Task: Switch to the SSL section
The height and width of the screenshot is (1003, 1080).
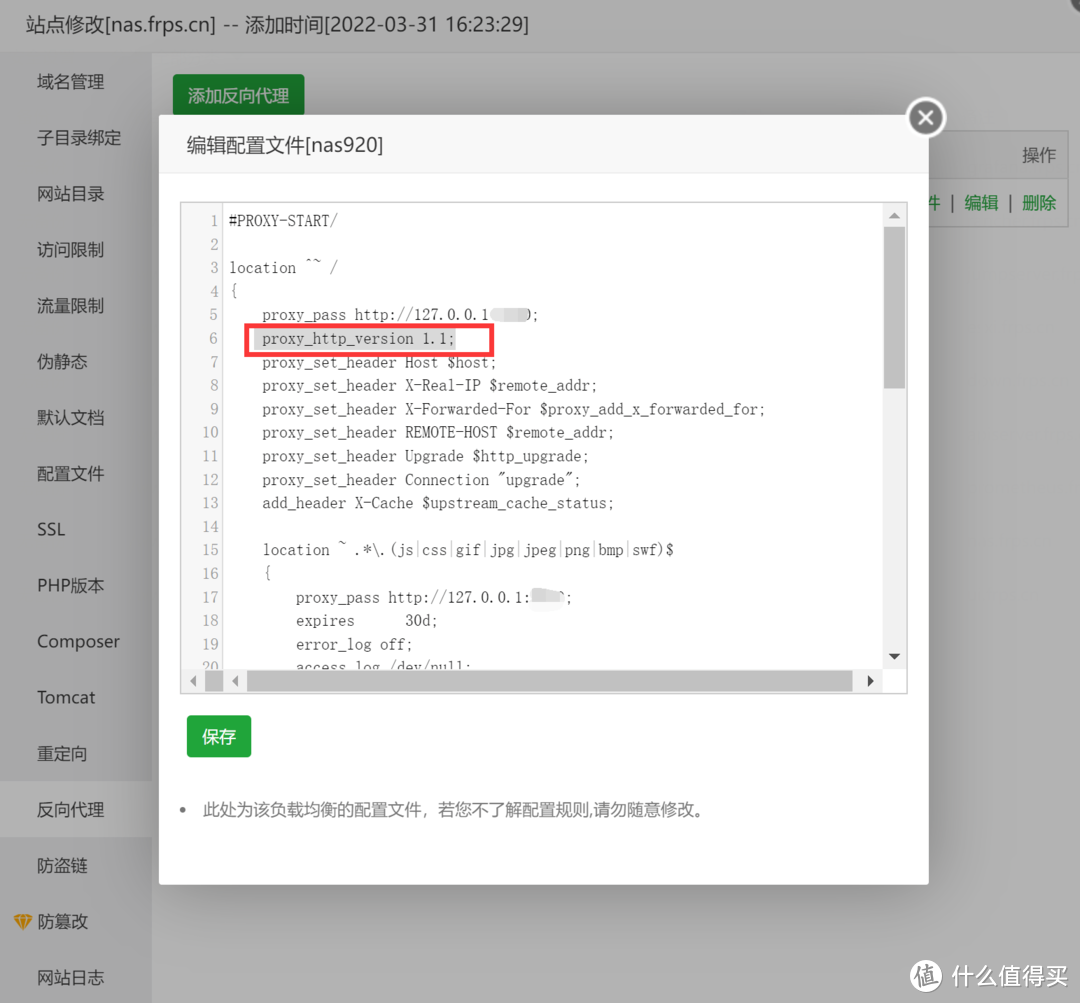Action: pyautogui.click(x=51, y=529)
